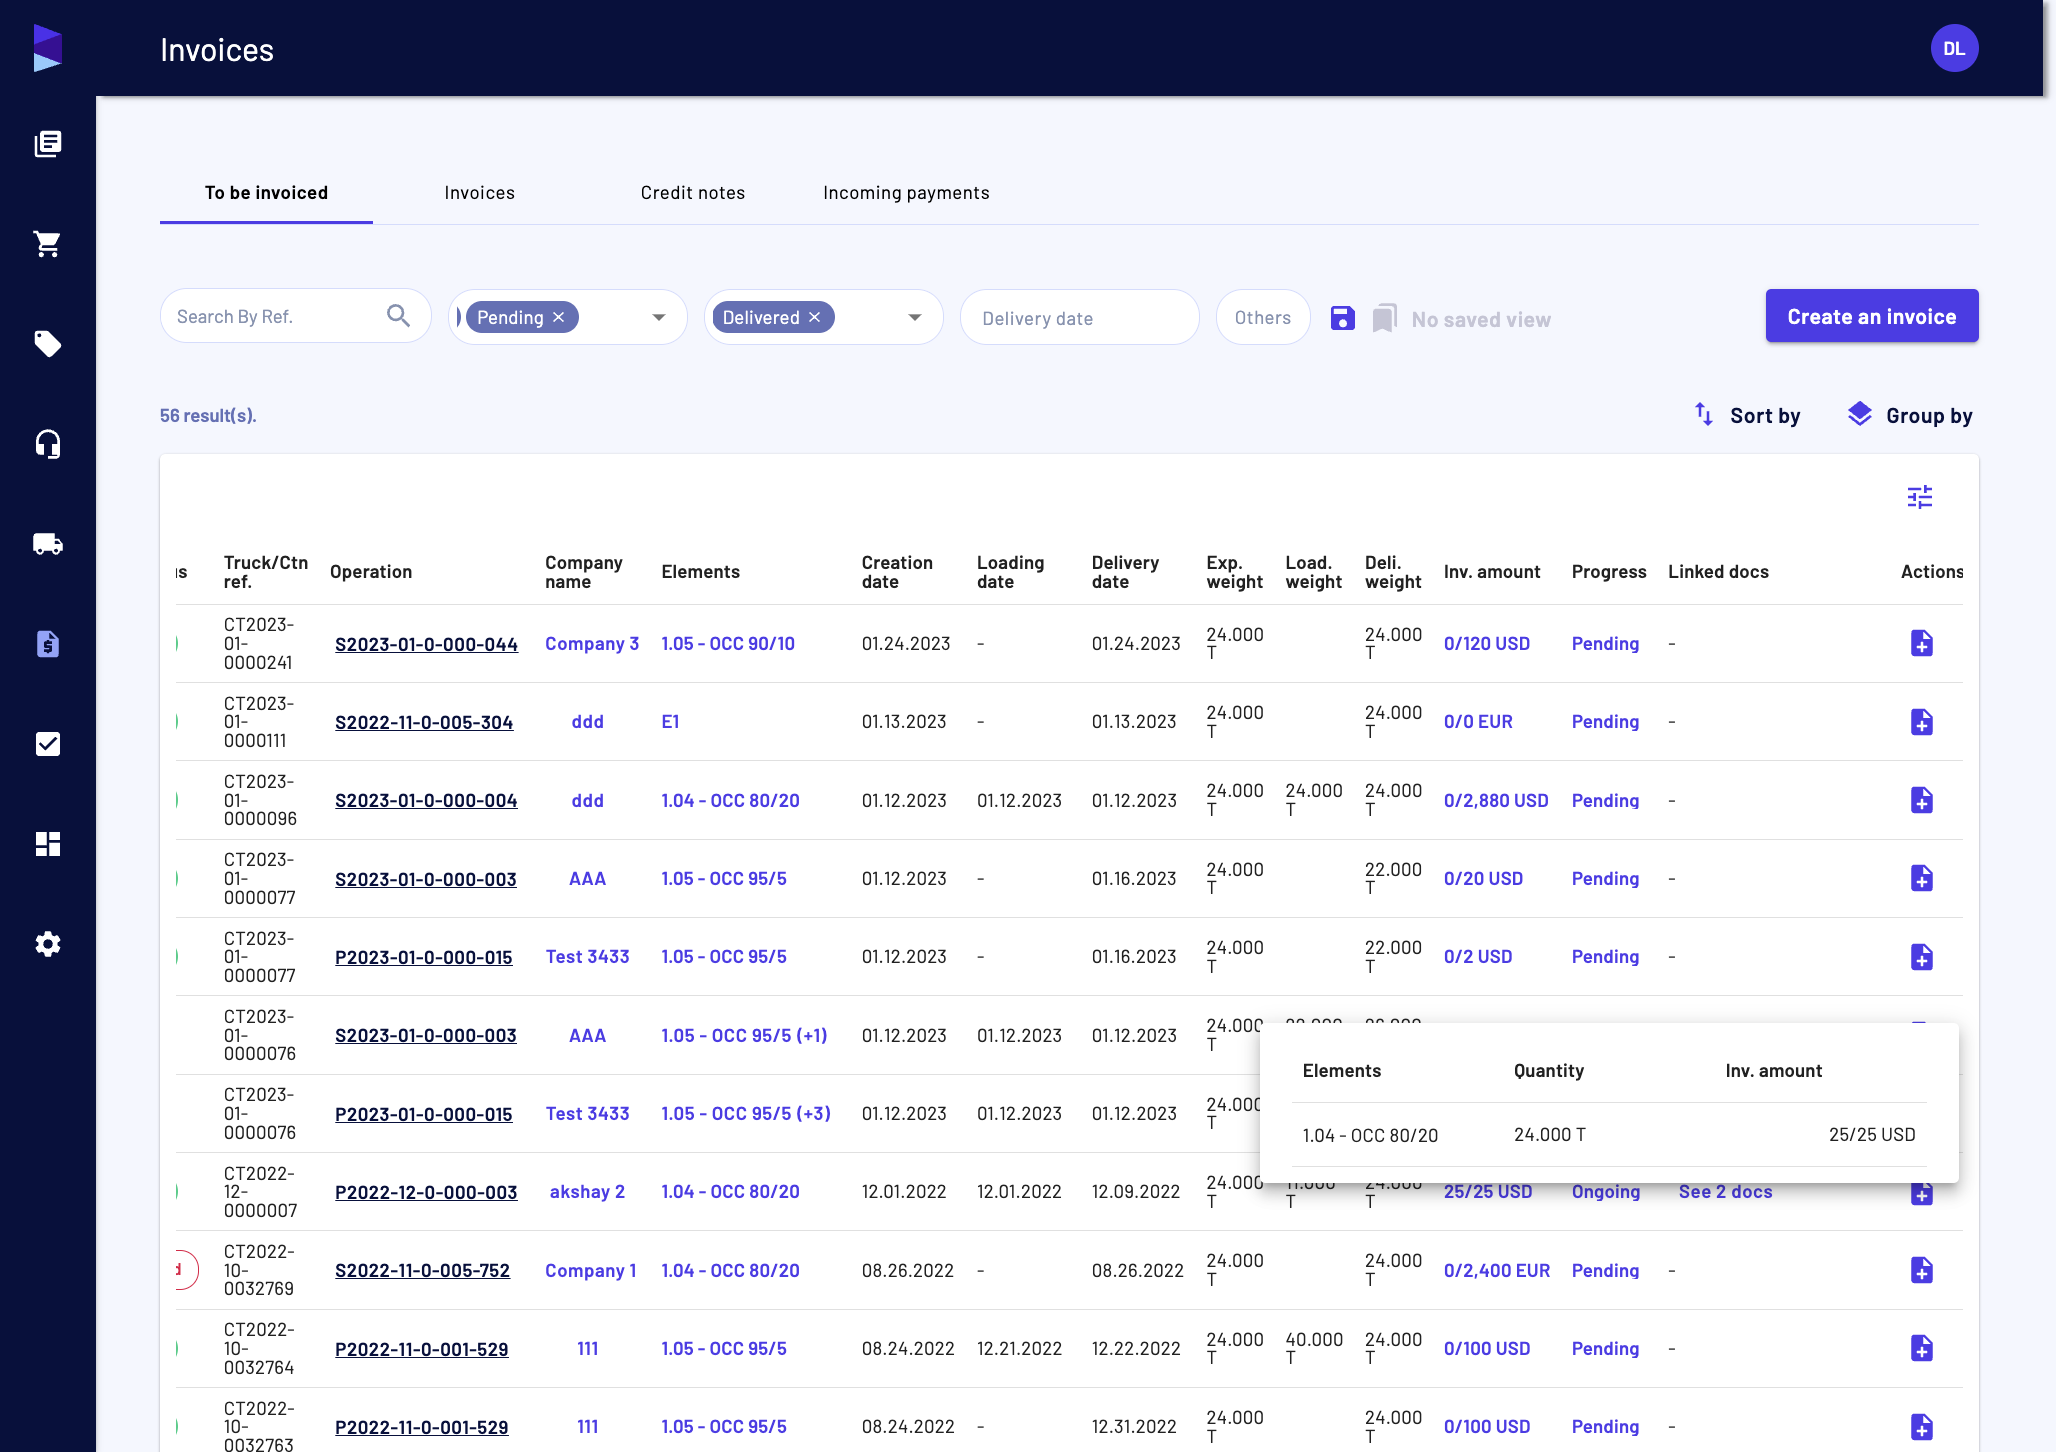The height and width of the screenshot is (1452, 2056).
Task: Click the dashboard grid sidebar icon
Action: click(47, 844)
